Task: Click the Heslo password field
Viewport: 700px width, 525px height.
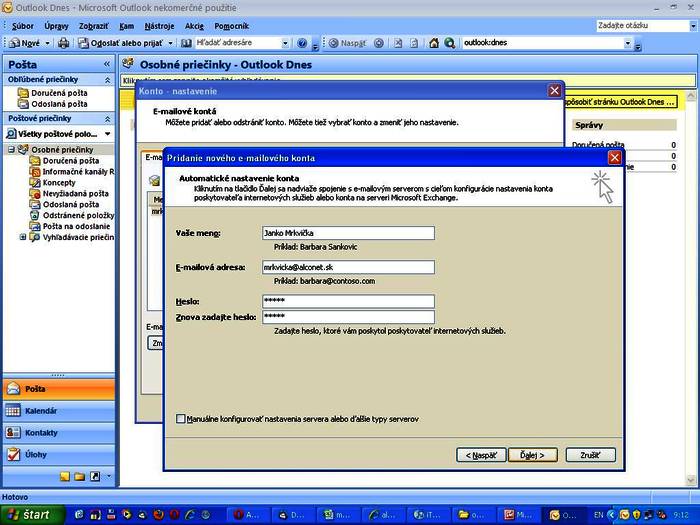Action: [348, 301]
